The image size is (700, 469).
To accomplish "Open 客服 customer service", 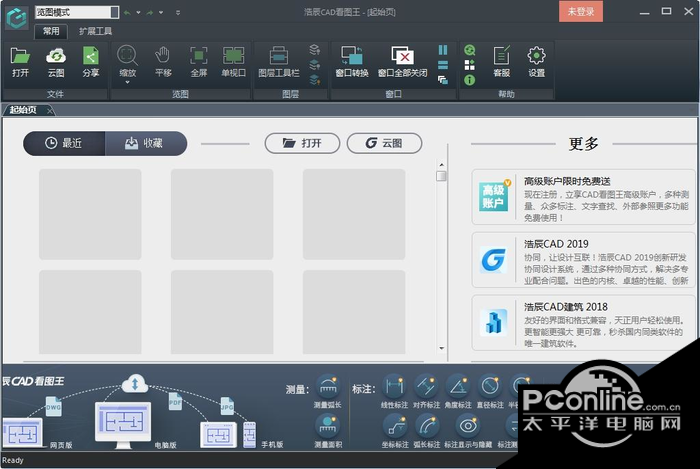I will tap(501, 56).
